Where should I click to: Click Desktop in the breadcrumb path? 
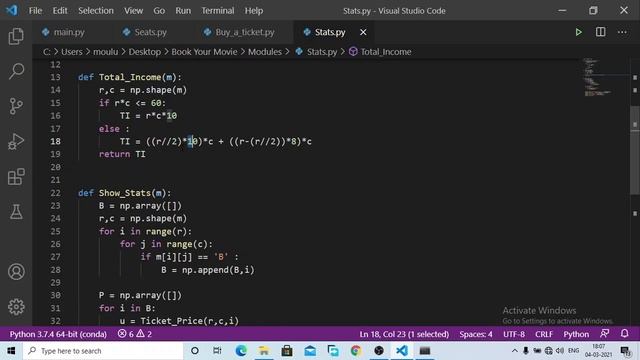pos(144,52)
